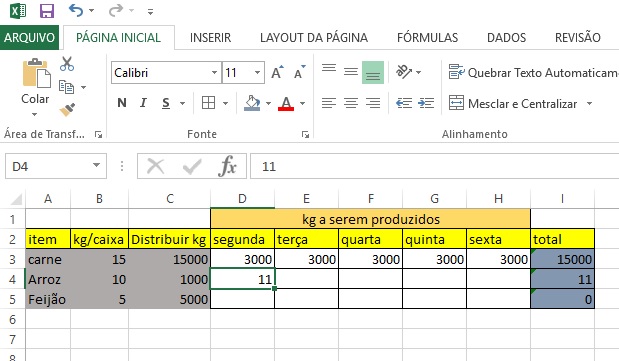This screenshot has height=361, width=619.
Task: Click the merged cell kg a serem produzidos
Action: [370, 219]
